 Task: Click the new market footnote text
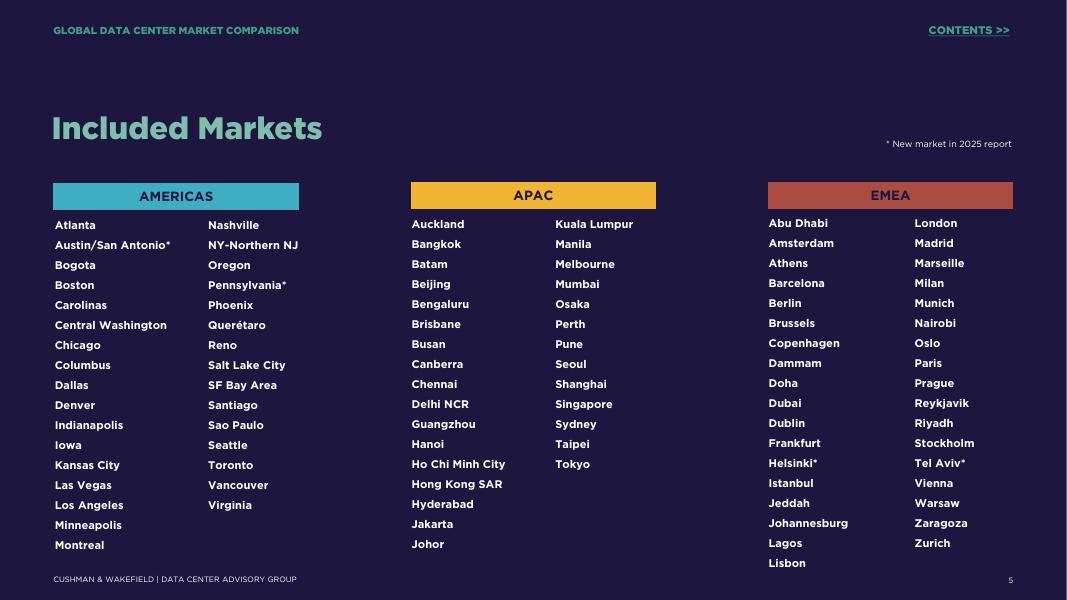click(x=948, y=144)
